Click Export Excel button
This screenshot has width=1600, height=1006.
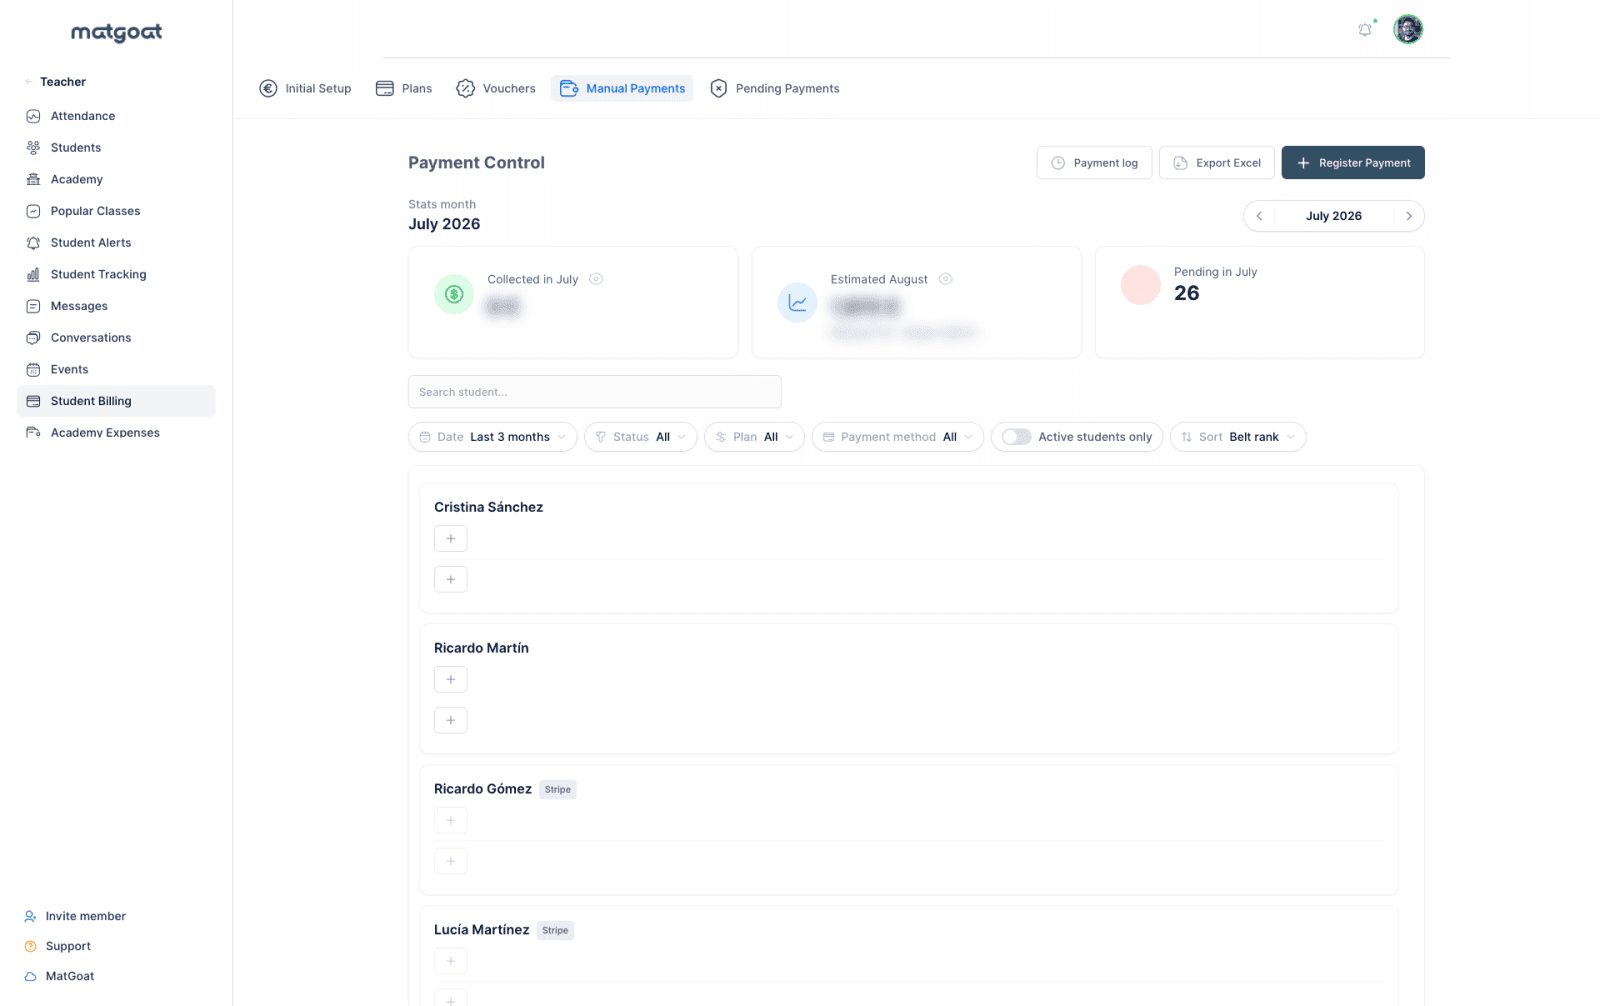[1217, 163]
